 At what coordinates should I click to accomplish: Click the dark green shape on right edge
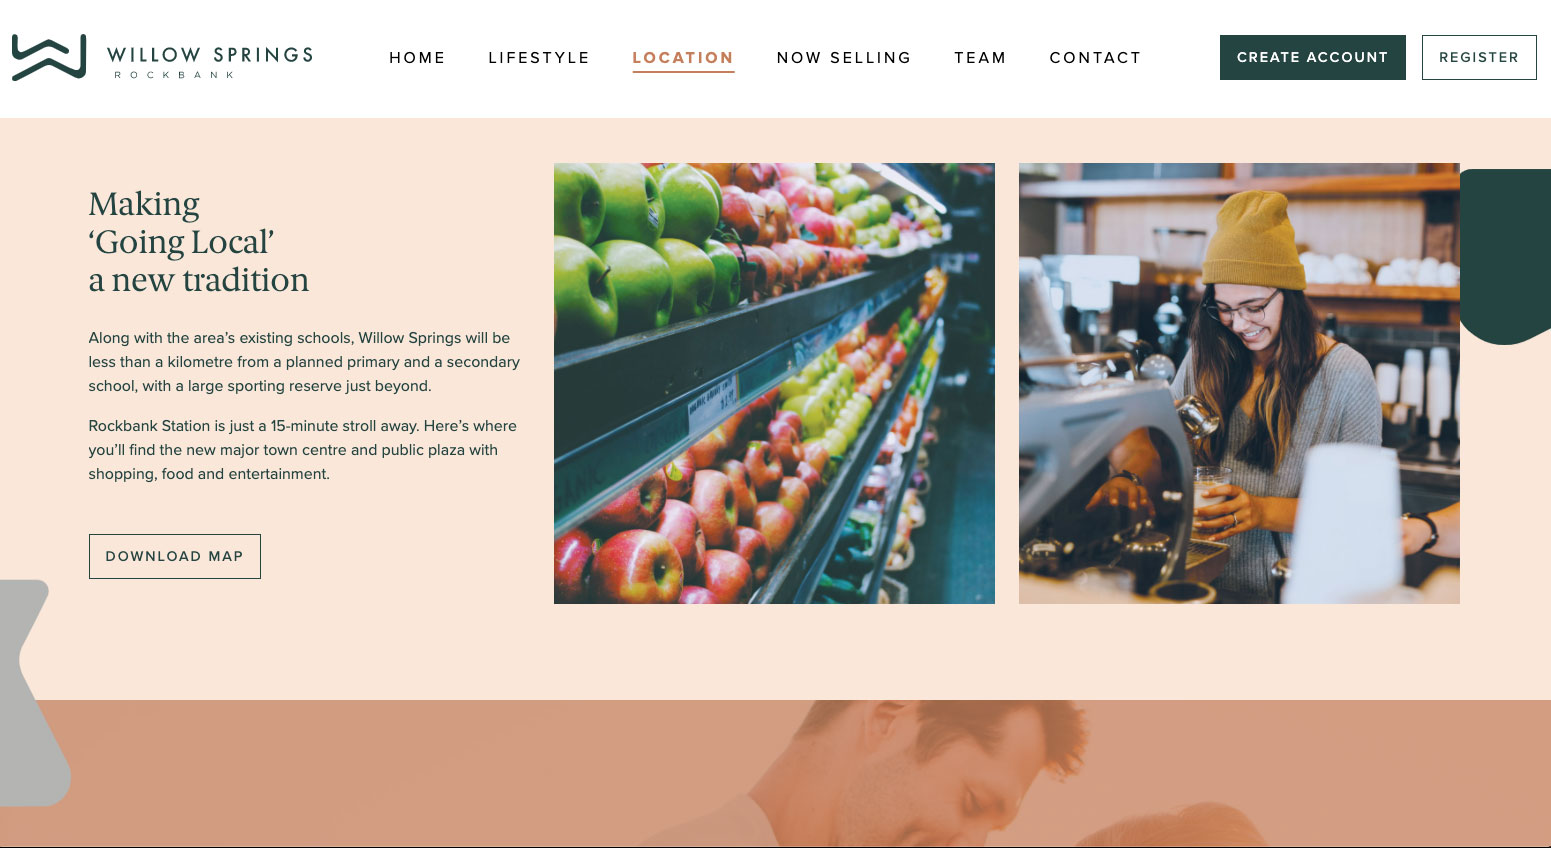(x=1506, y=256)
